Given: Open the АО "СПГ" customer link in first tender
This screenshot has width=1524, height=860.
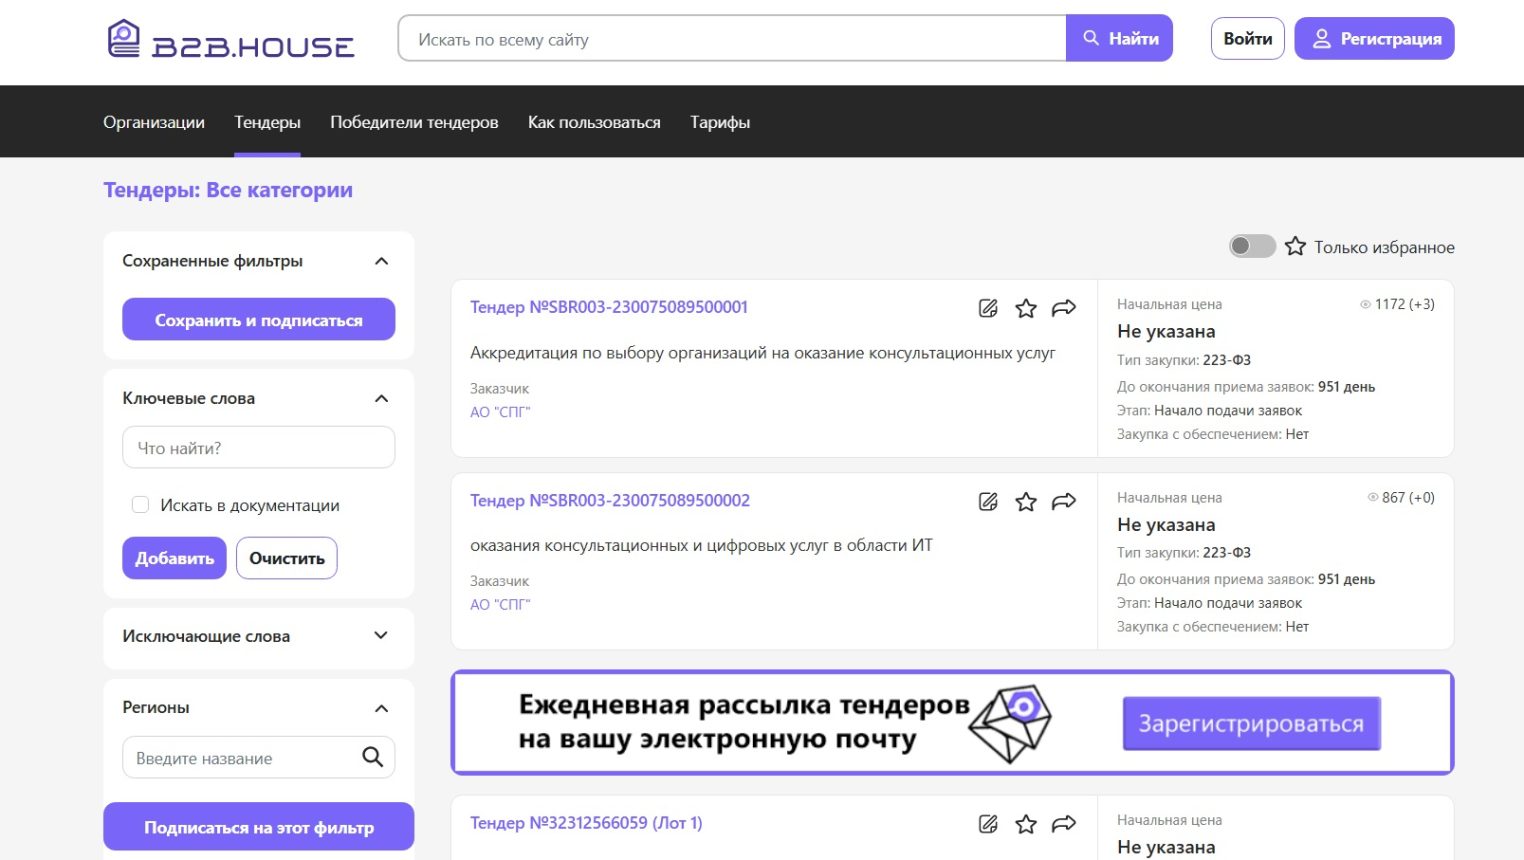Looking at the screenshot, I should pos(500,412).
